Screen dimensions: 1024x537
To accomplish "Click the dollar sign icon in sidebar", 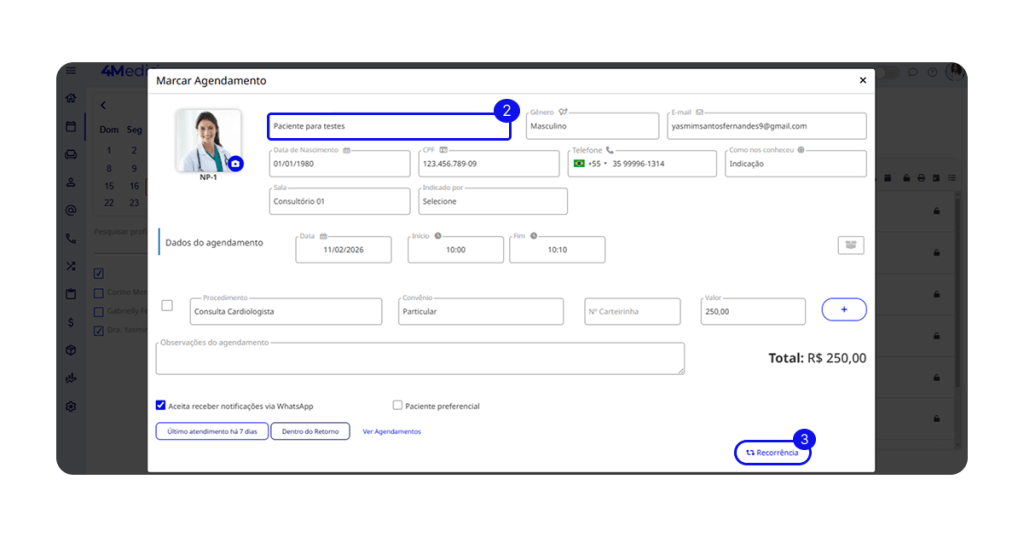I will (71, 322).
